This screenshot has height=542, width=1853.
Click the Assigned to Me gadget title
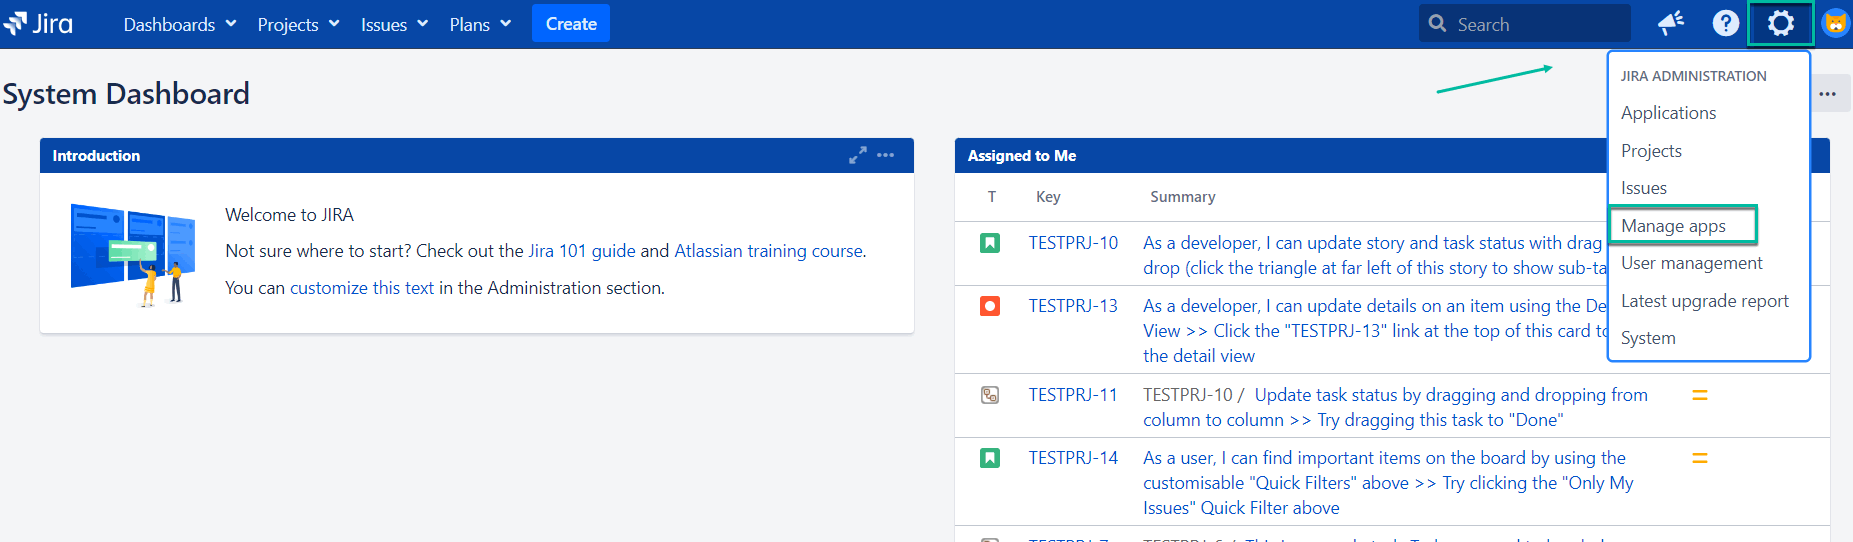[1022, 156]
